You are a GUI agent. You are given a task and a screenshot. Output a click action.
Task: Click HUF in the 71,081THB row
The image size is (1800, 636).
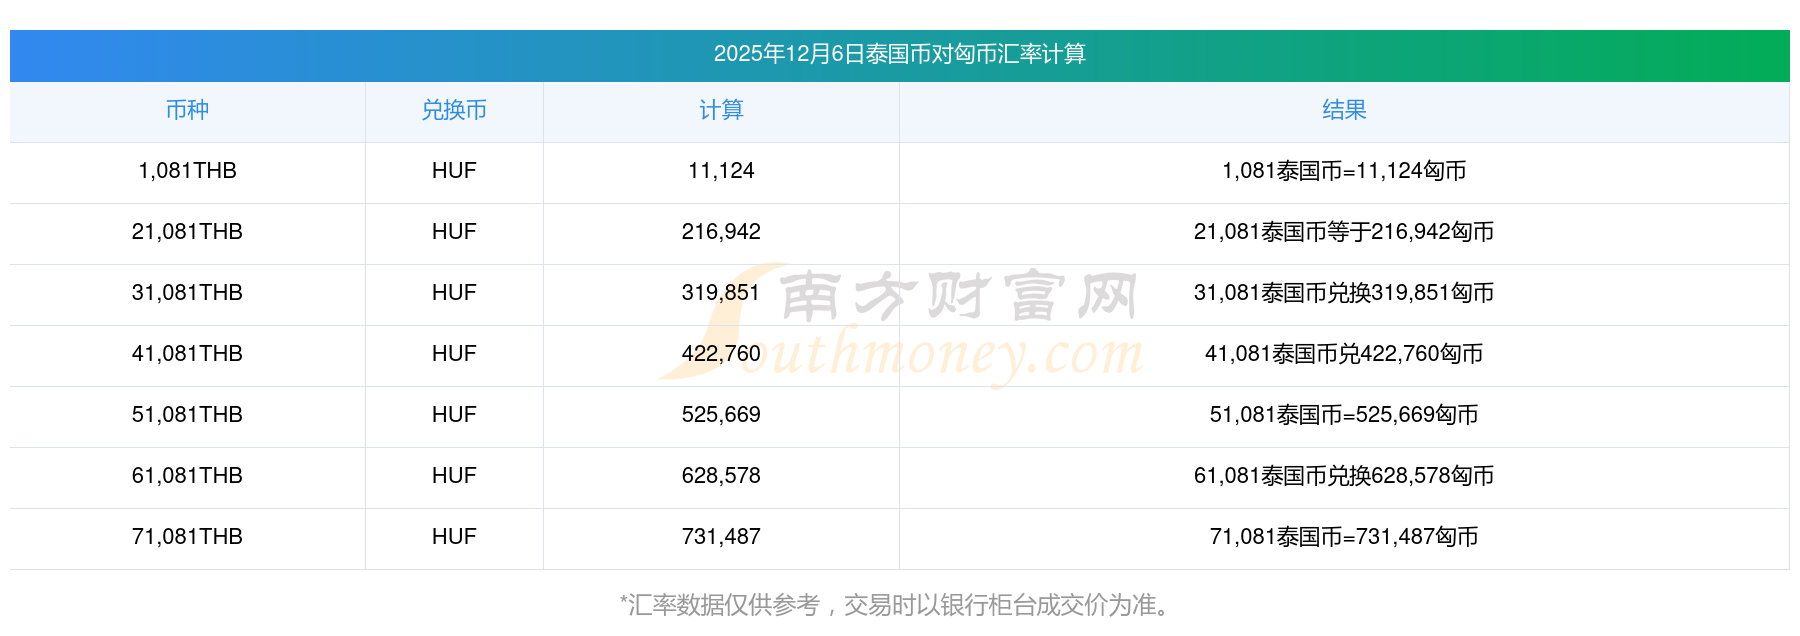click(454, 537)
